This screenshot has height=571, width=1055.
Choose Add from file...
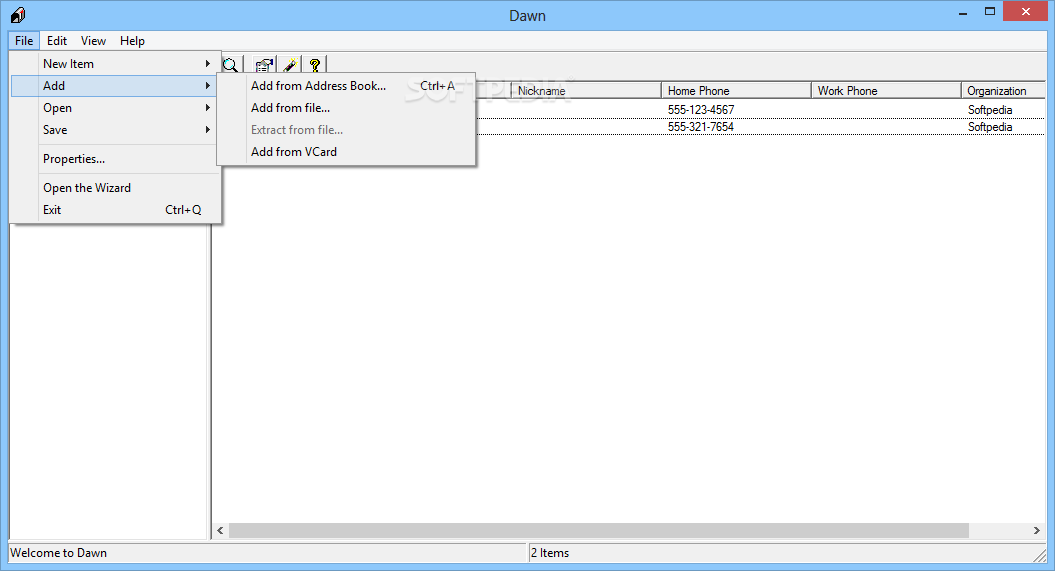coord(346,108)
